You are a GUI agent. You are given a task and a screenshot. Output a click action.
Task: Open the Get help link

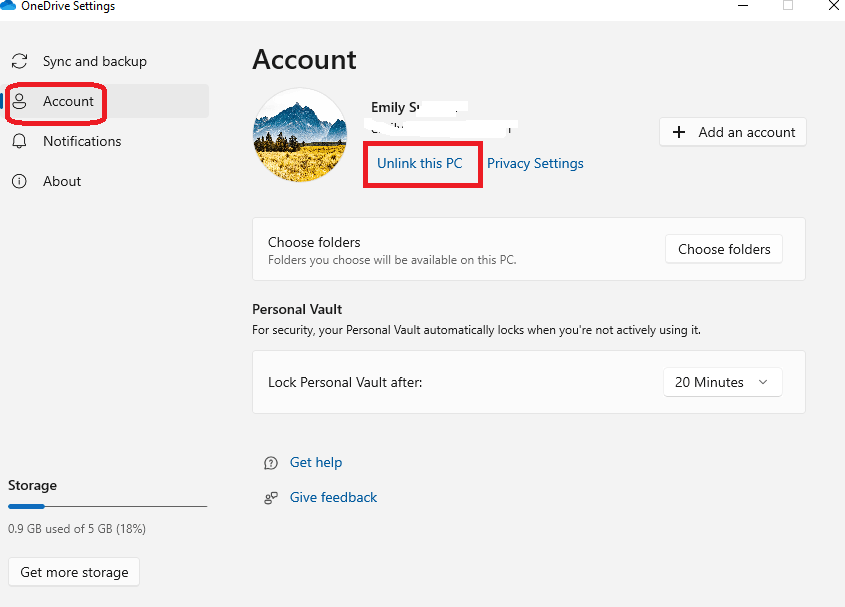[x=316, y=463]
